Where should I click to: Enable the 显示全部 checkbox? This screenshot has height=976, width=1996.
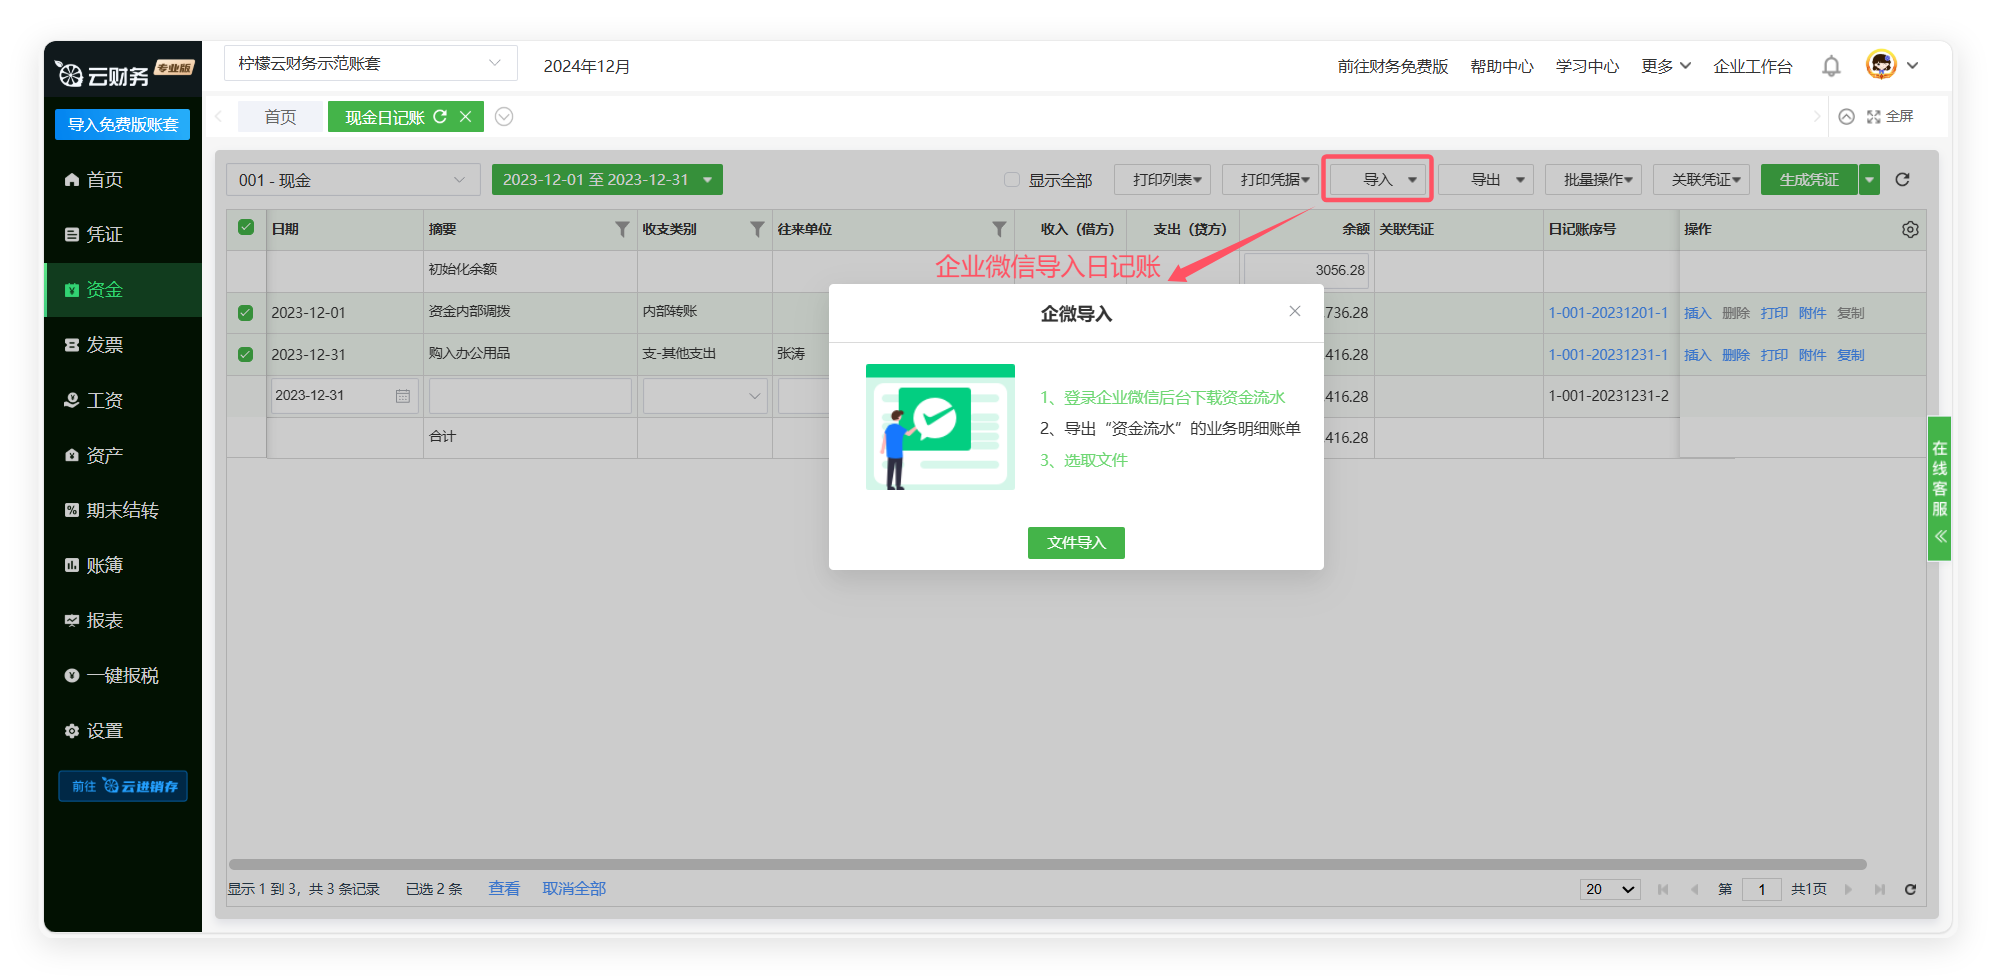[1012, 180]
